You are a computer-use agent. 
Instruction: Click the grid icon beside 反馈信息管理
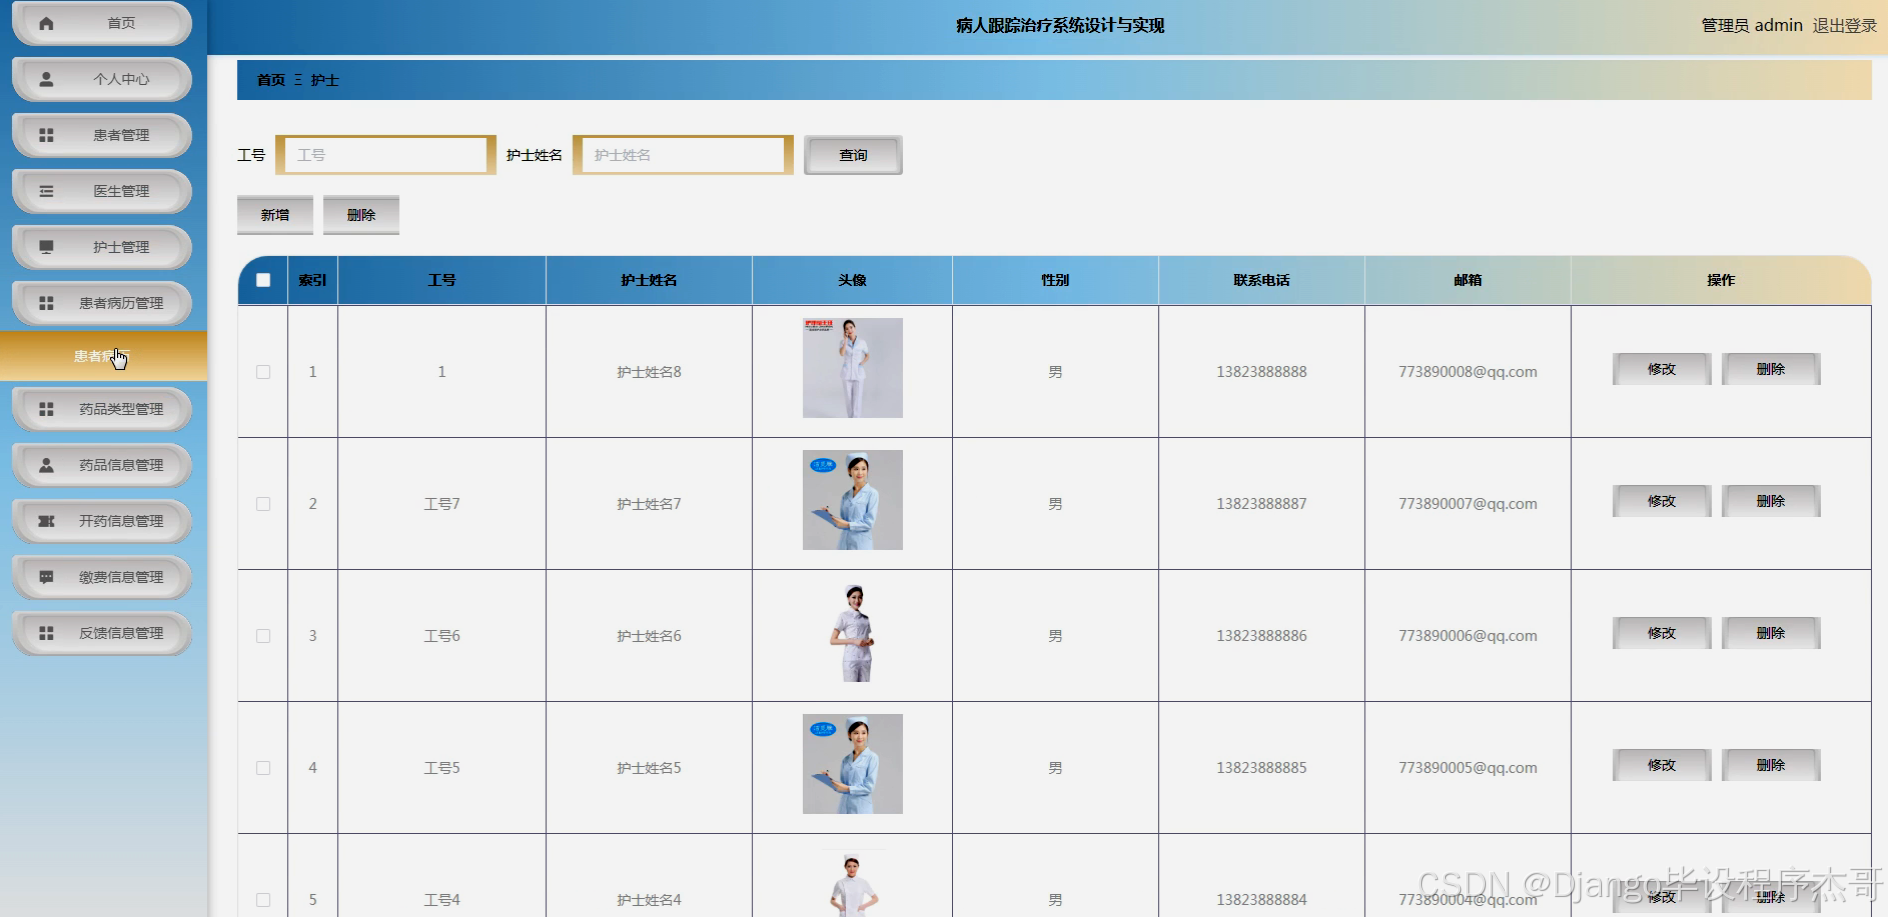pos(46,633)
